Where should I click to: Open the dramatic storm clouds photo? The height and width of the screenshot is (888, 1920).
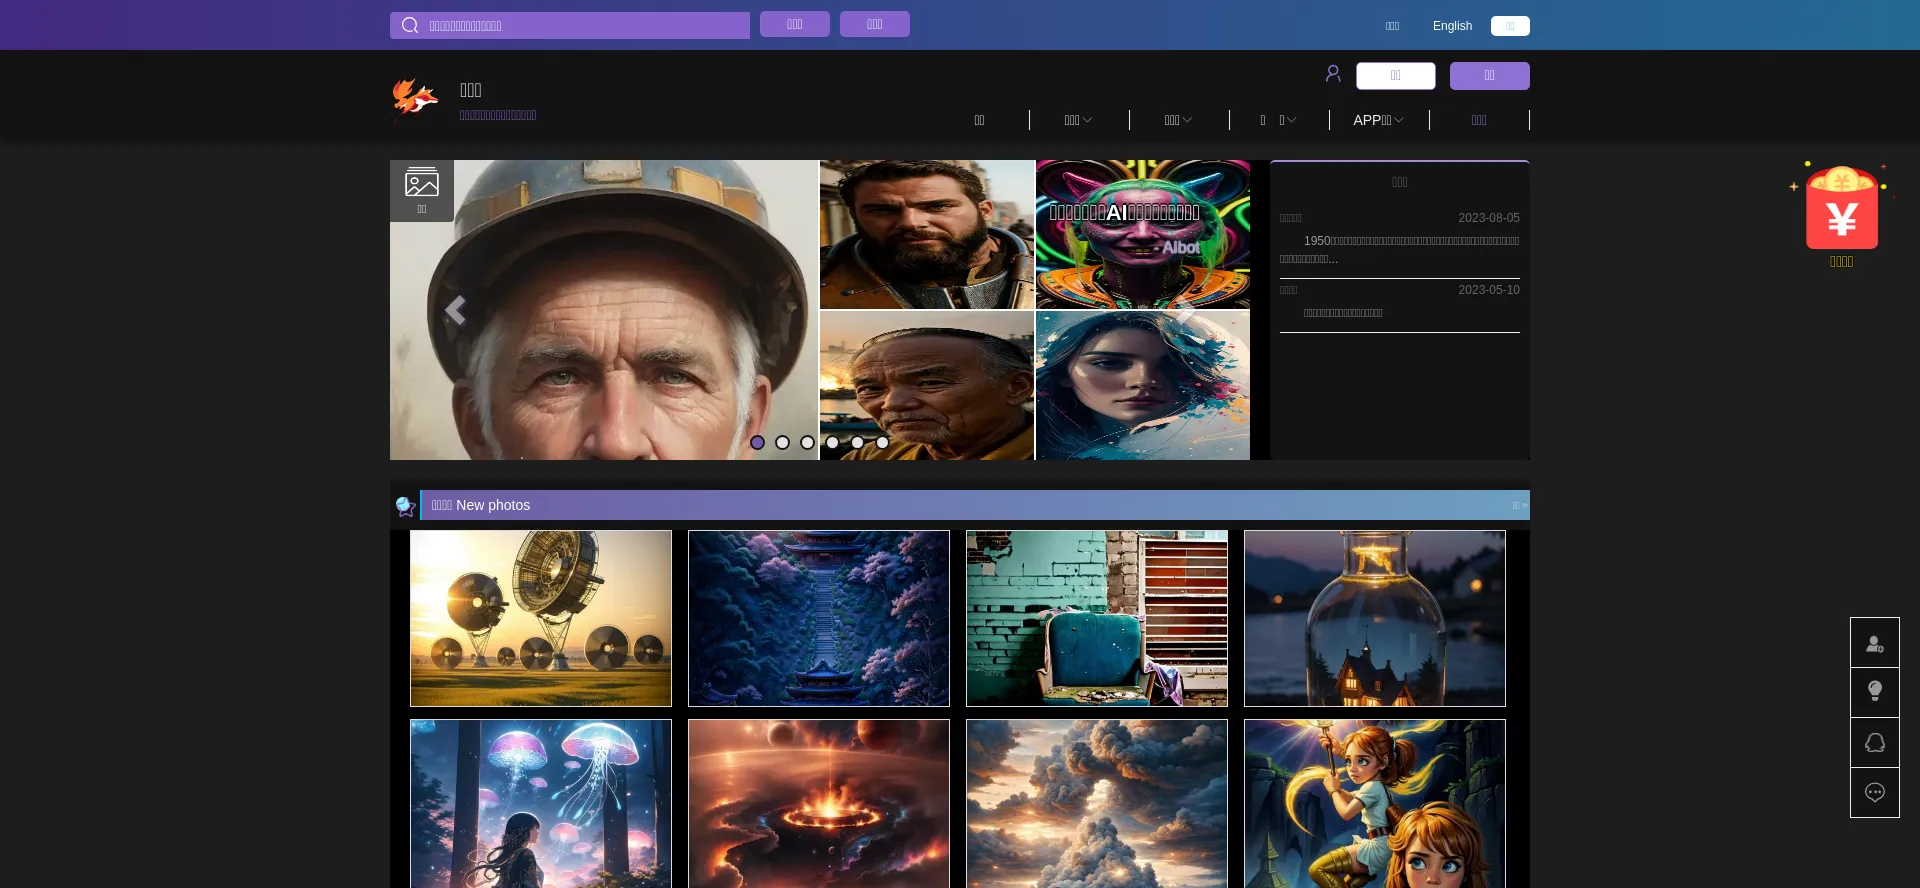click(x=1097, y=804)
